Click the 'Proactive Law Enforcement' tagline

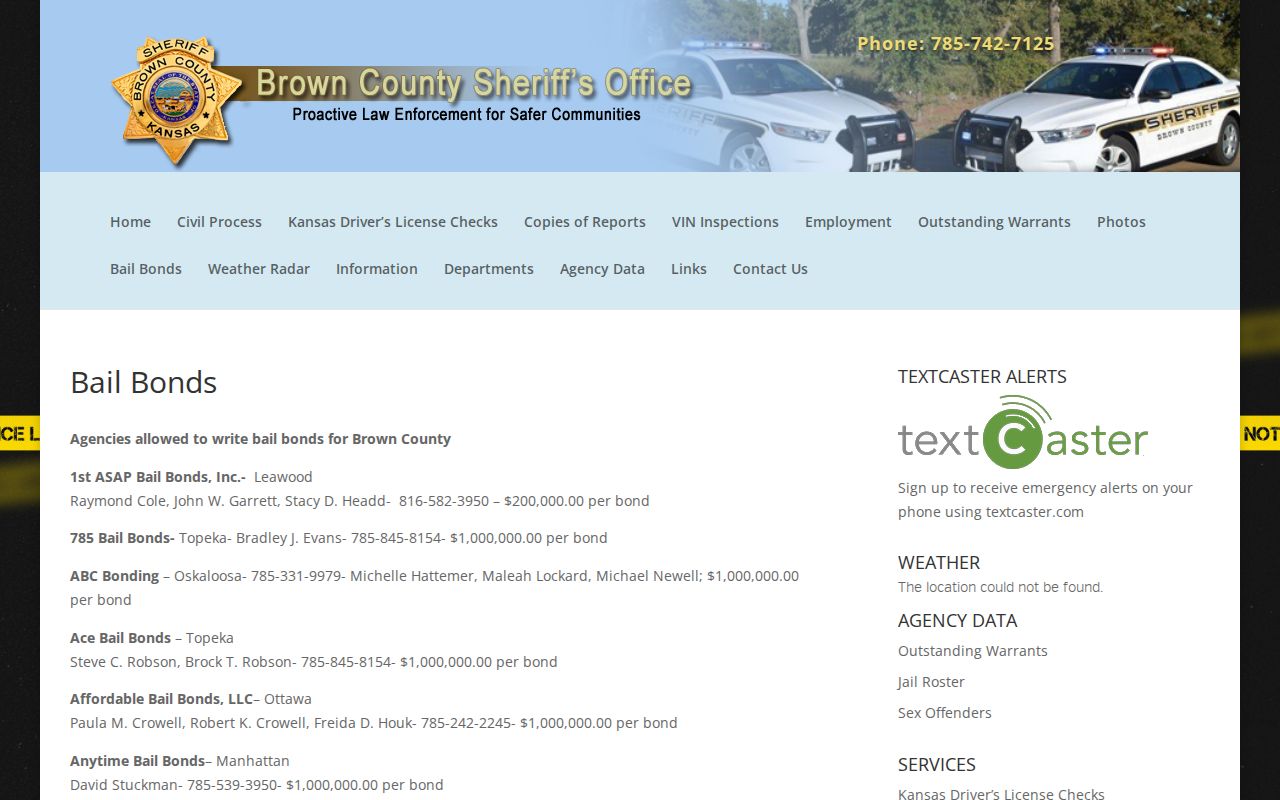[x=466, y=115]
